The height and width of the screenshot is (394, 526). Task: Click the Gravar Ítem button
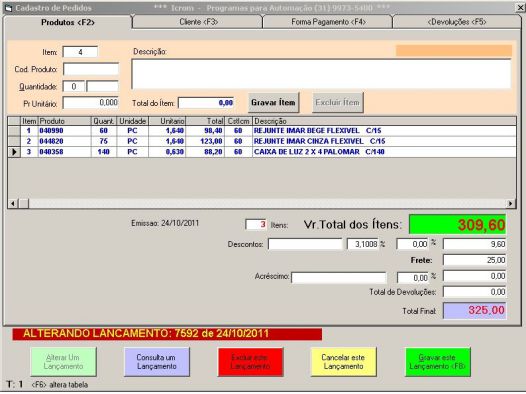click(273, 103)
